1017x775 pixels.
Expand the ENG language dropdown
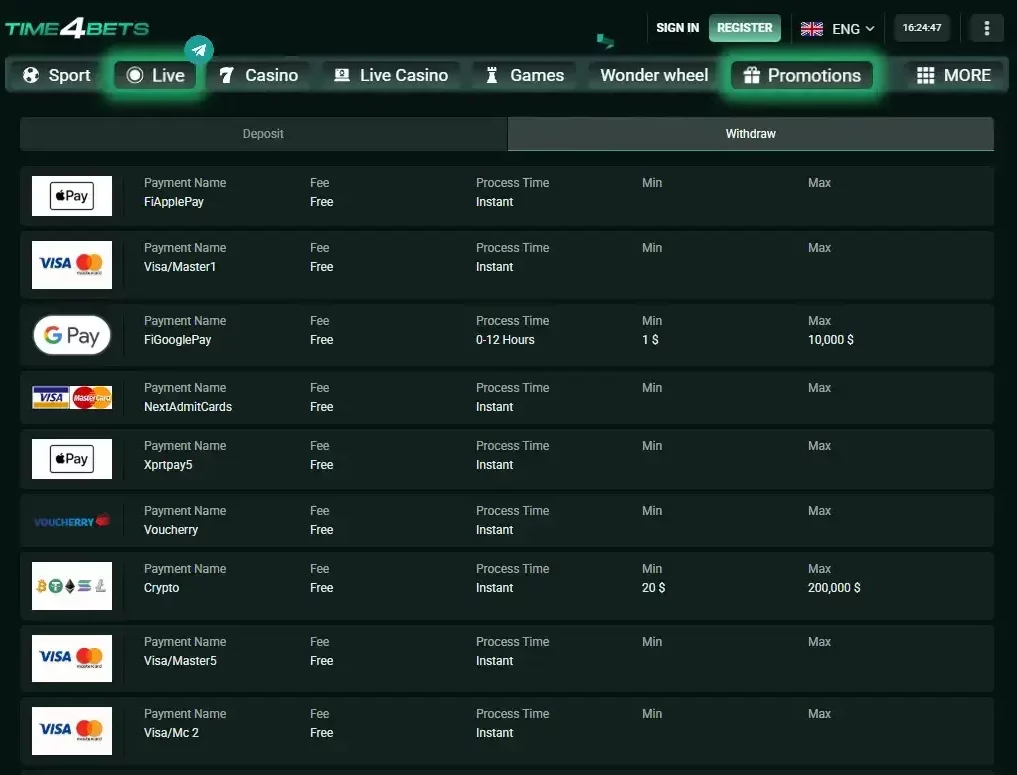(x=853, y=29)
